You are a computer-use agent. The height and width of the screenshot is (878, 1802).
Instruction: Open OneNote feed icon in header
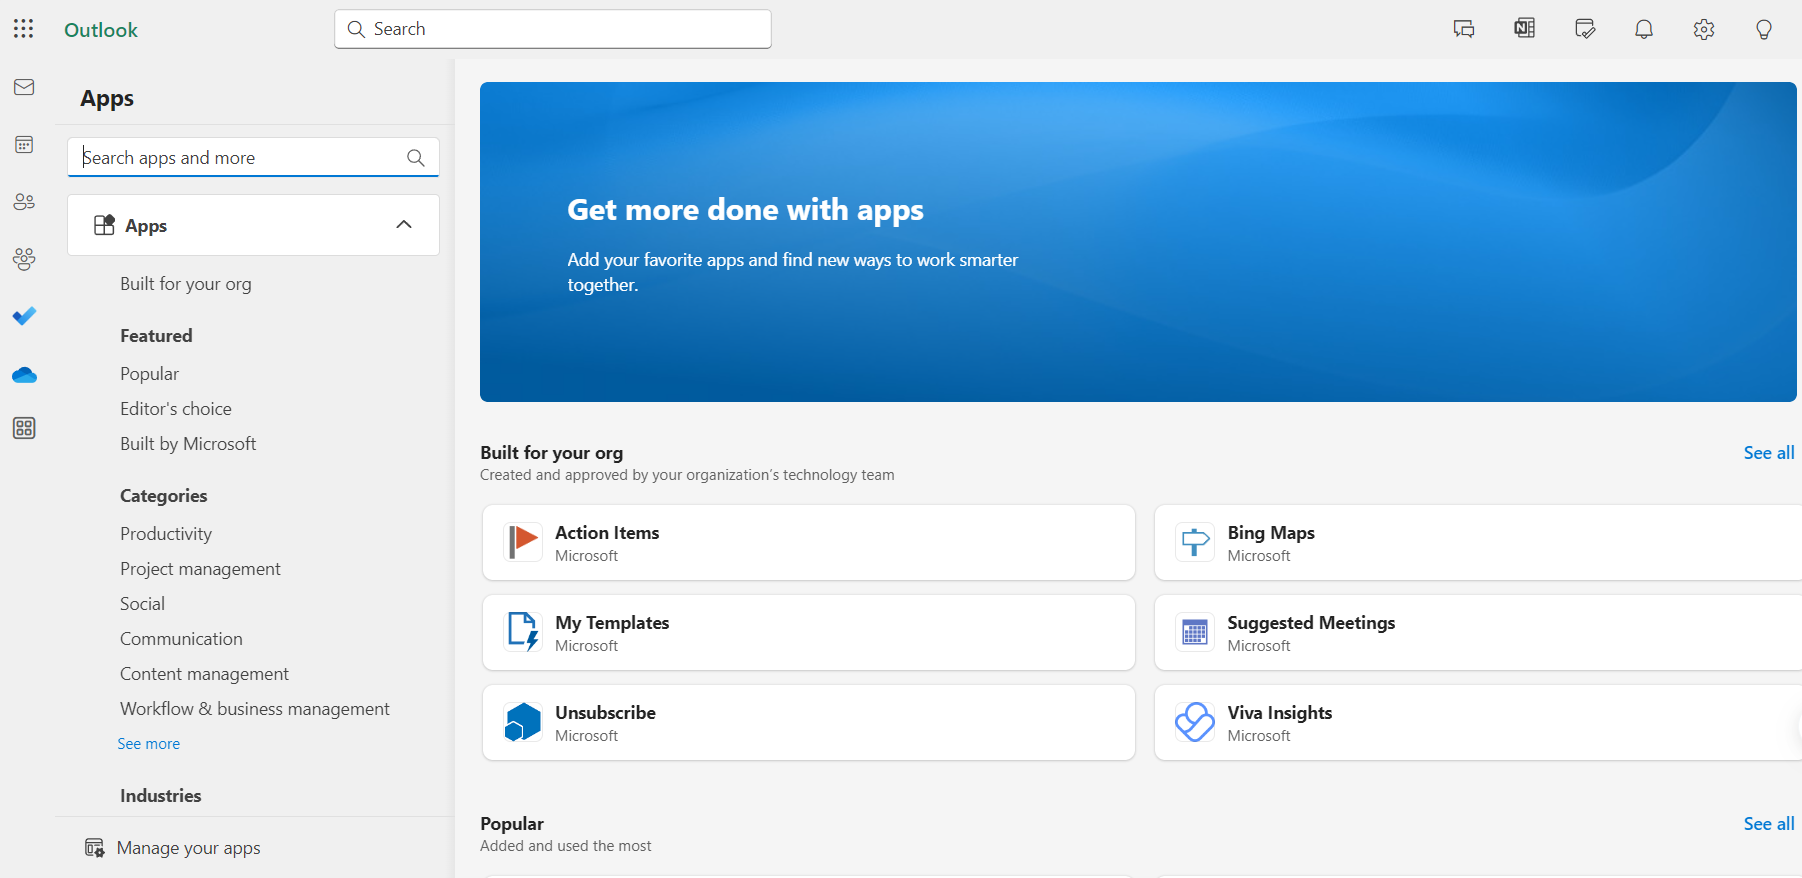tap(1524, 29)
